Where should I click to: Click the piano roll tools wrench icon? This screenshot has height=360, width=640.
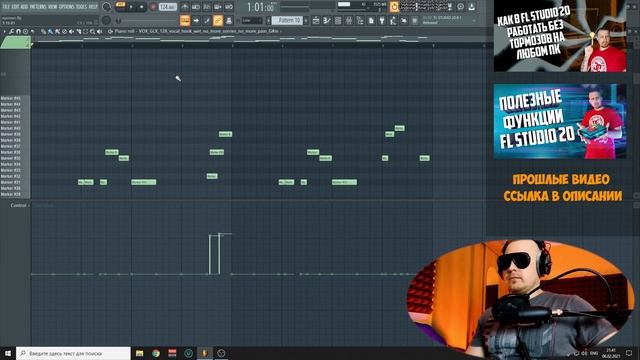(x=11, y=31)
